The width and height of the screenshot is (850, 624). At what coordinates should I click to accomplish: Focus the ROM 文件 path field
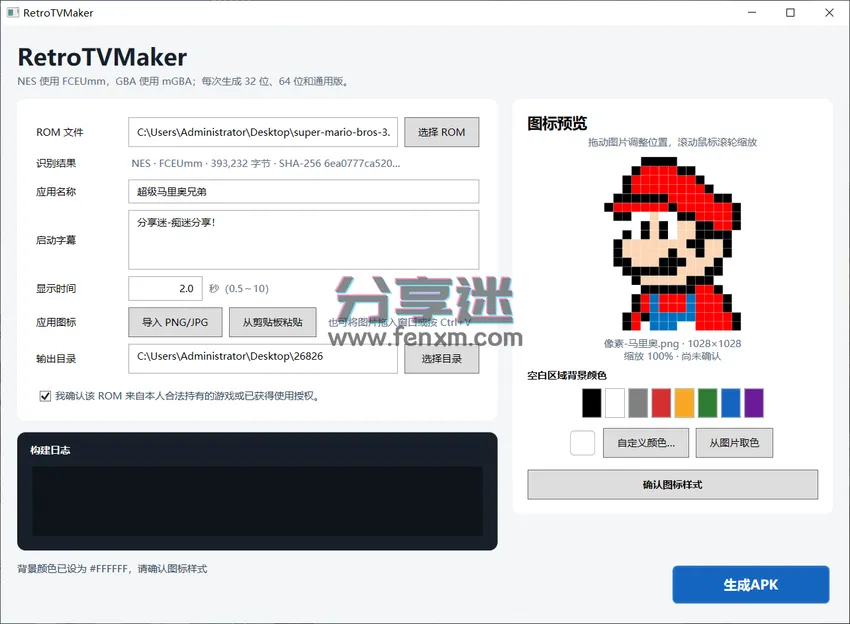263,132
